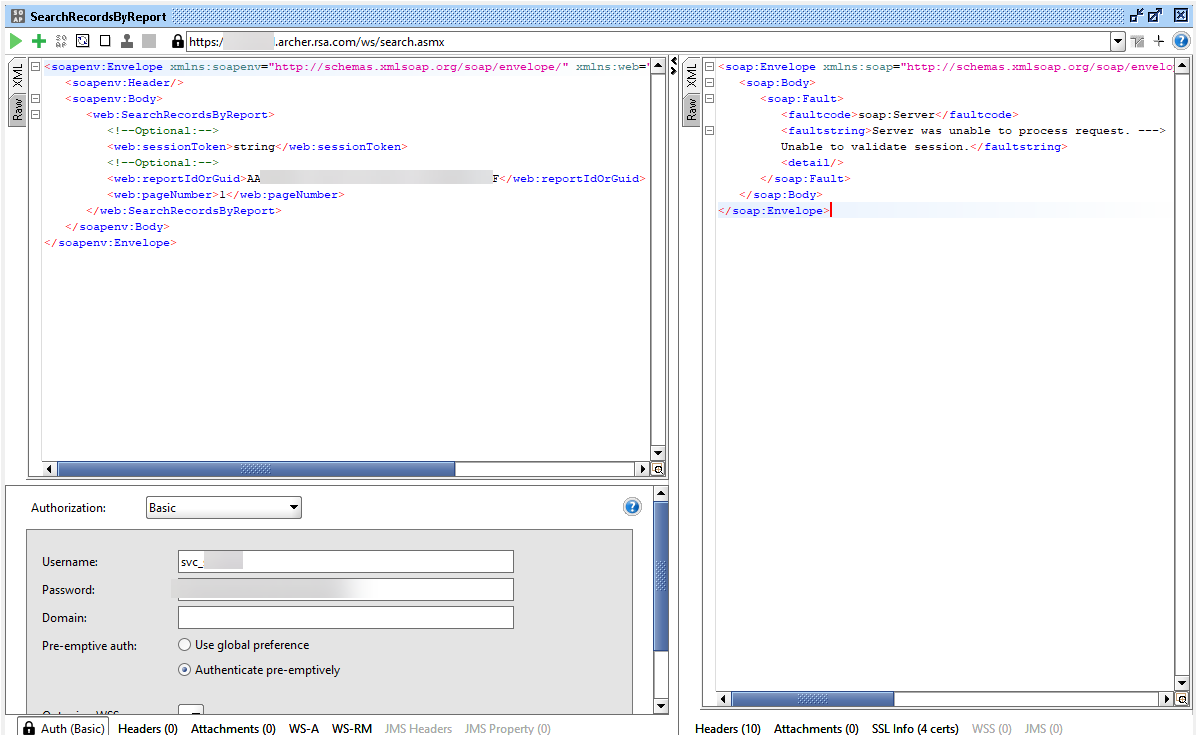Open the request Headers (0) tab
The width and height of the screenshot is (1196, 735).
coord(147,728)
